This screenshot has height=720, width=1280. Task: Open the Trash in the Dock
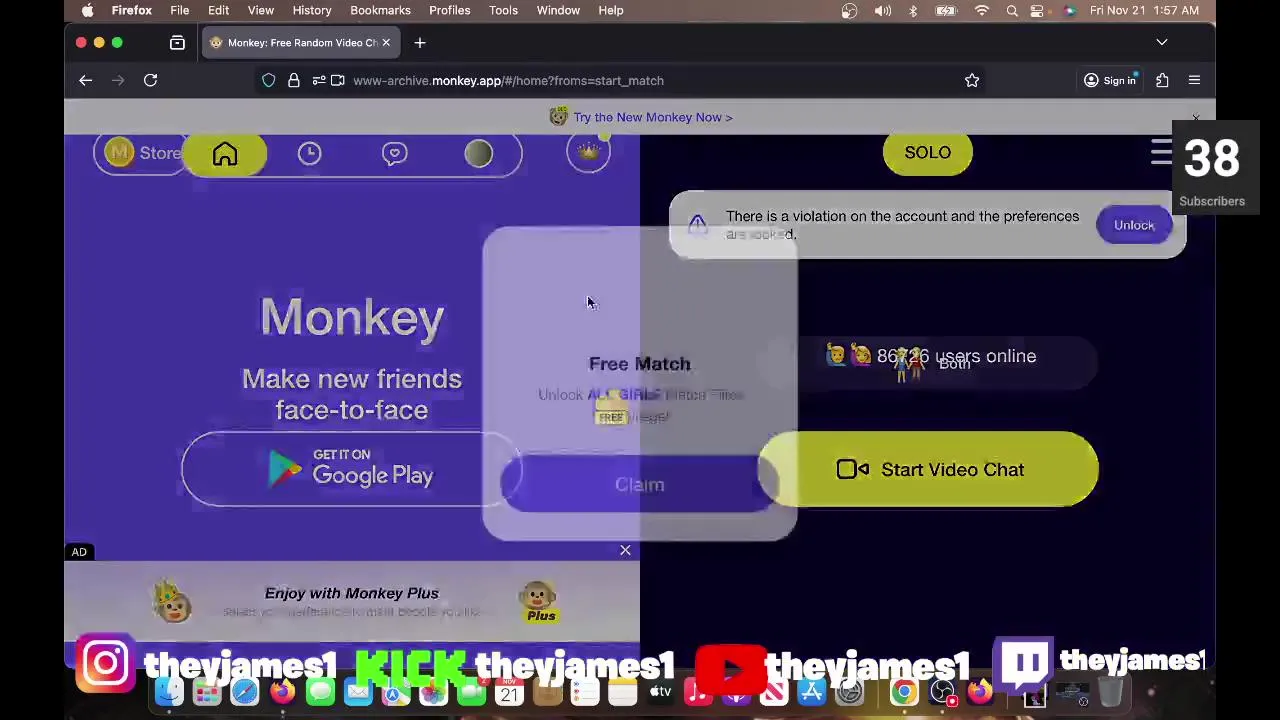(x=1110, y=692)
